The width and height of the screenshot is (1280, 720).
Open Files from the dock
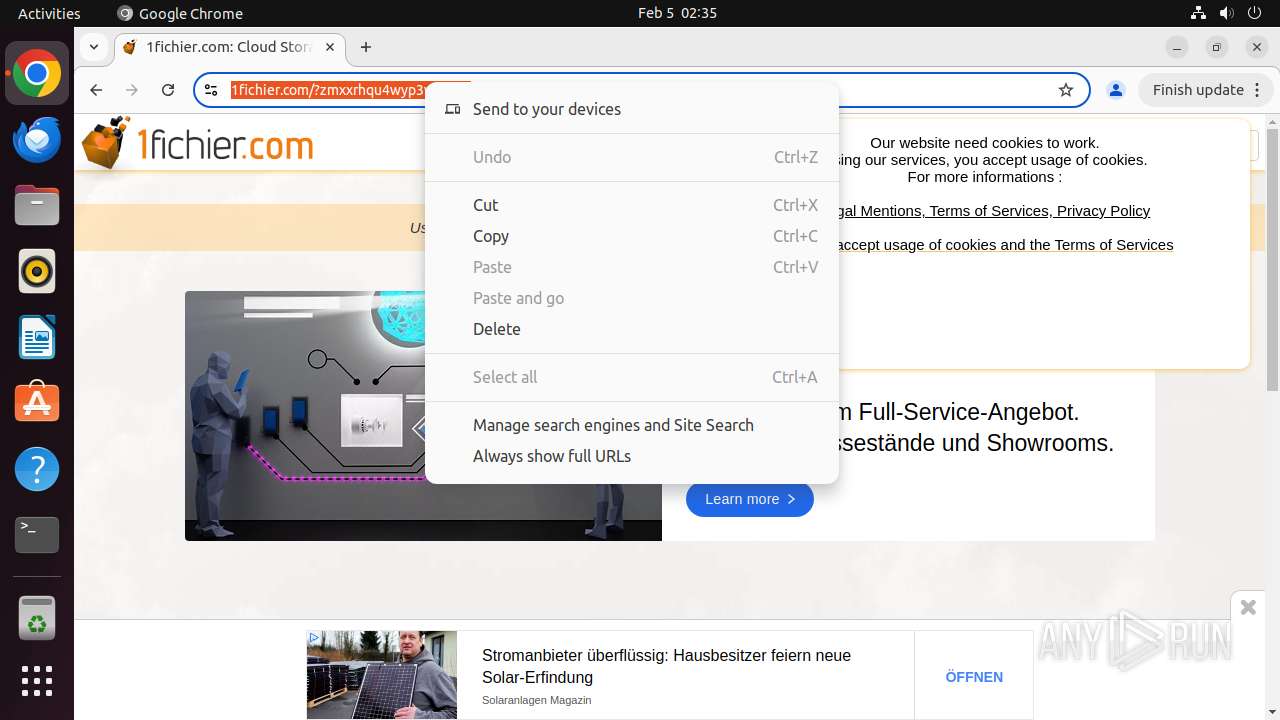[x=37, y=206]
